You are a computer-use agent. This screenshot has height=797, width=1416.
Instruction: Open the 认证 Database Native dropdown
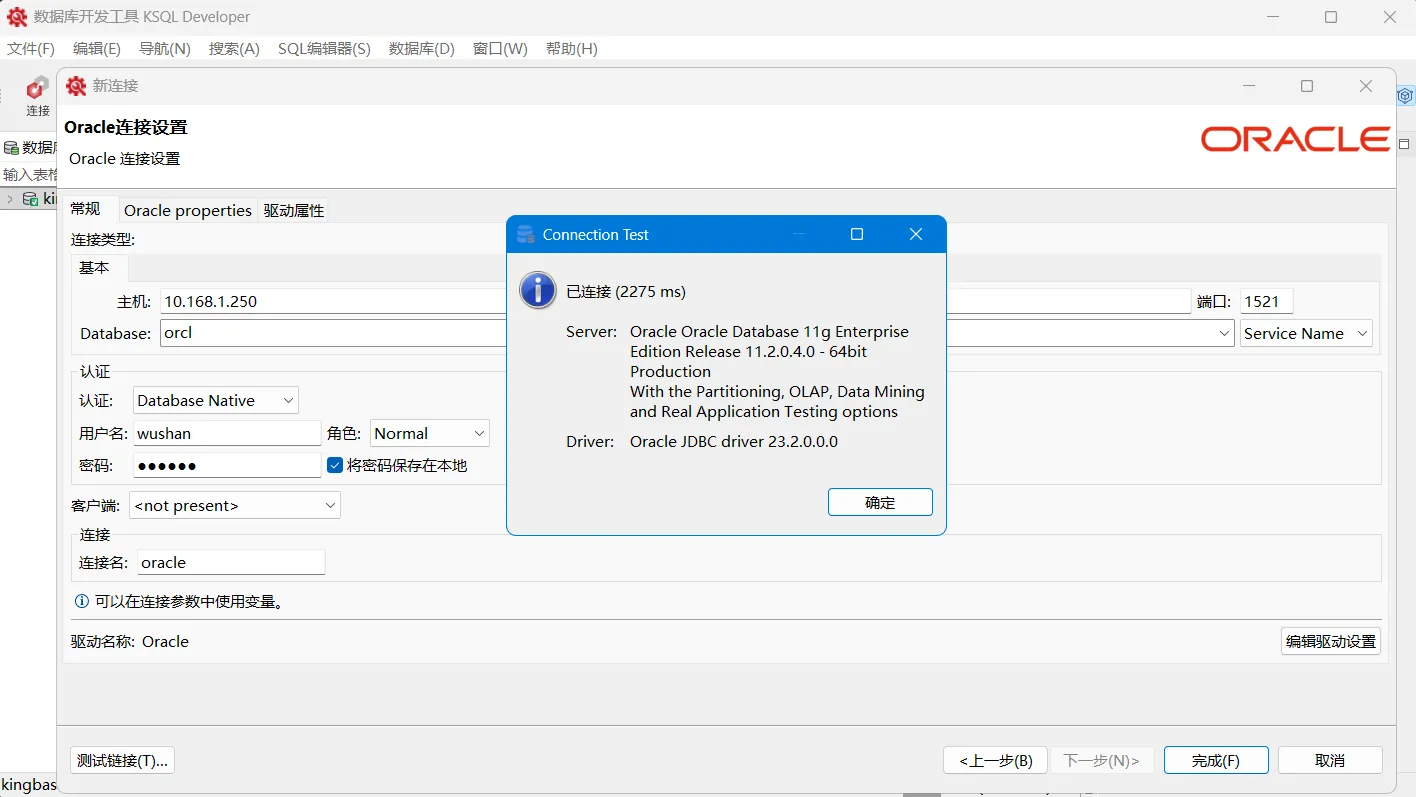pyautogui.click(x=288, y=400)
